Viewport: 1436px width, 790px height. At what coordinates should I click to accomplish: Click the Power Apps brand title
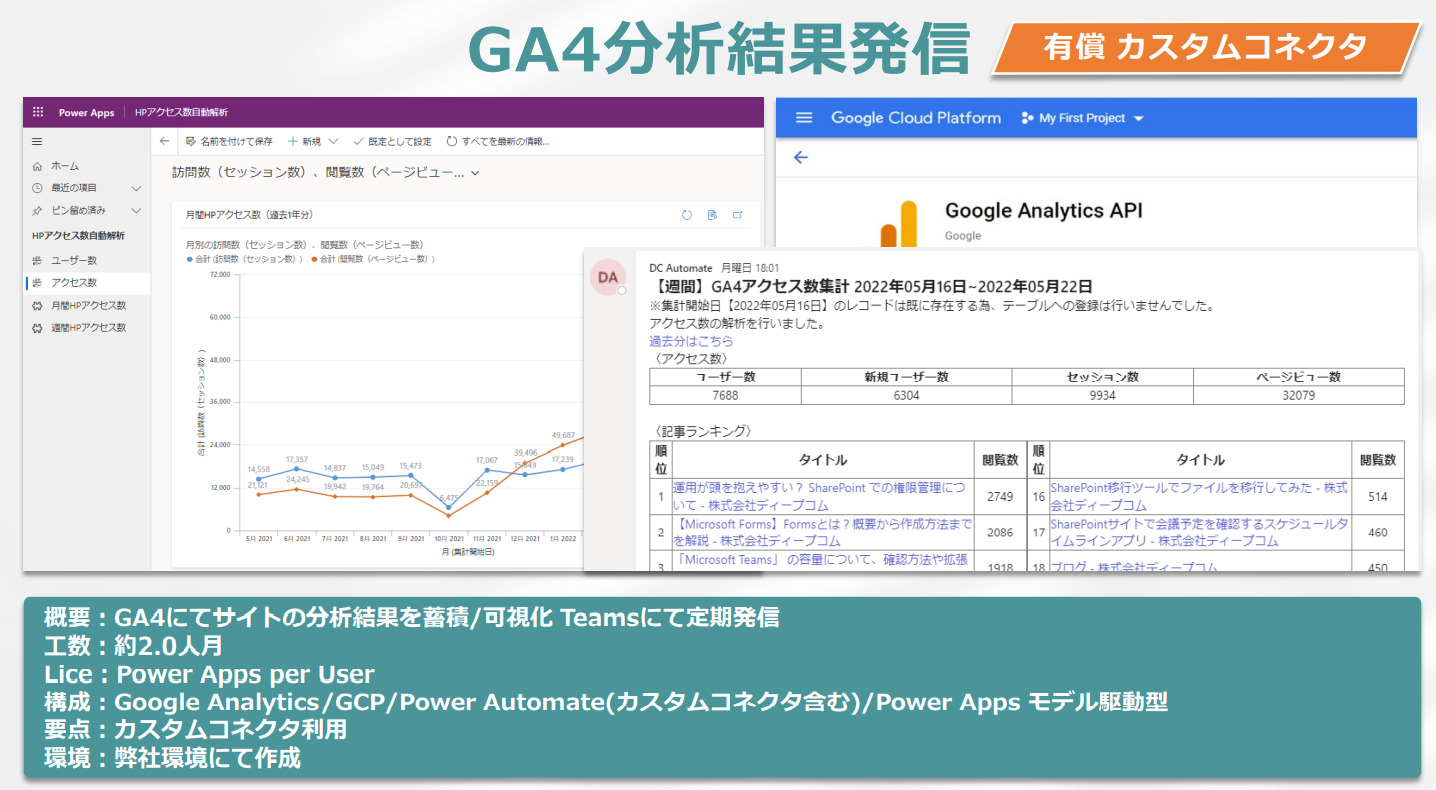click(86, 113)
